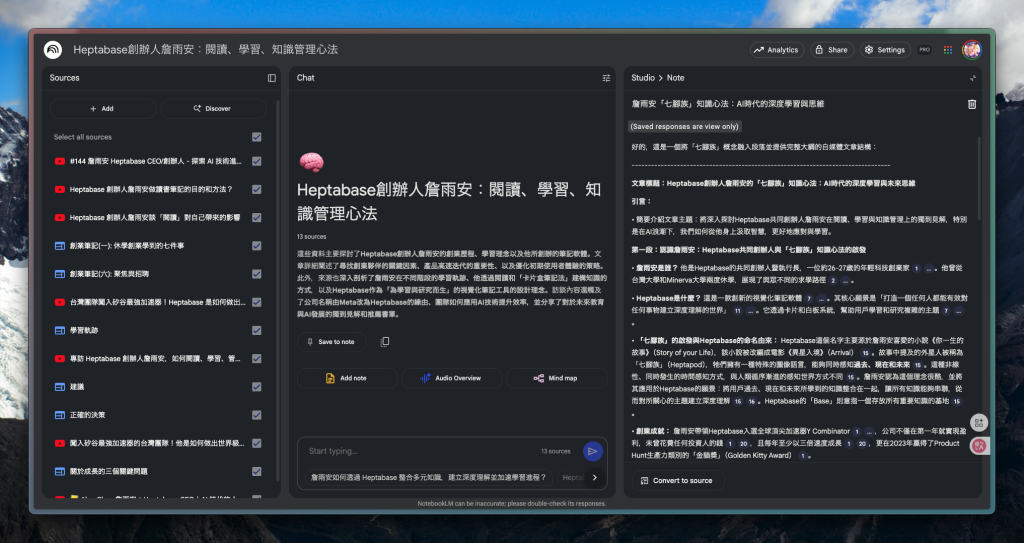Screen dimensions: 1024x543
Task: Uncheck 建議 source checkbox
Action: [x=257, y=387]
